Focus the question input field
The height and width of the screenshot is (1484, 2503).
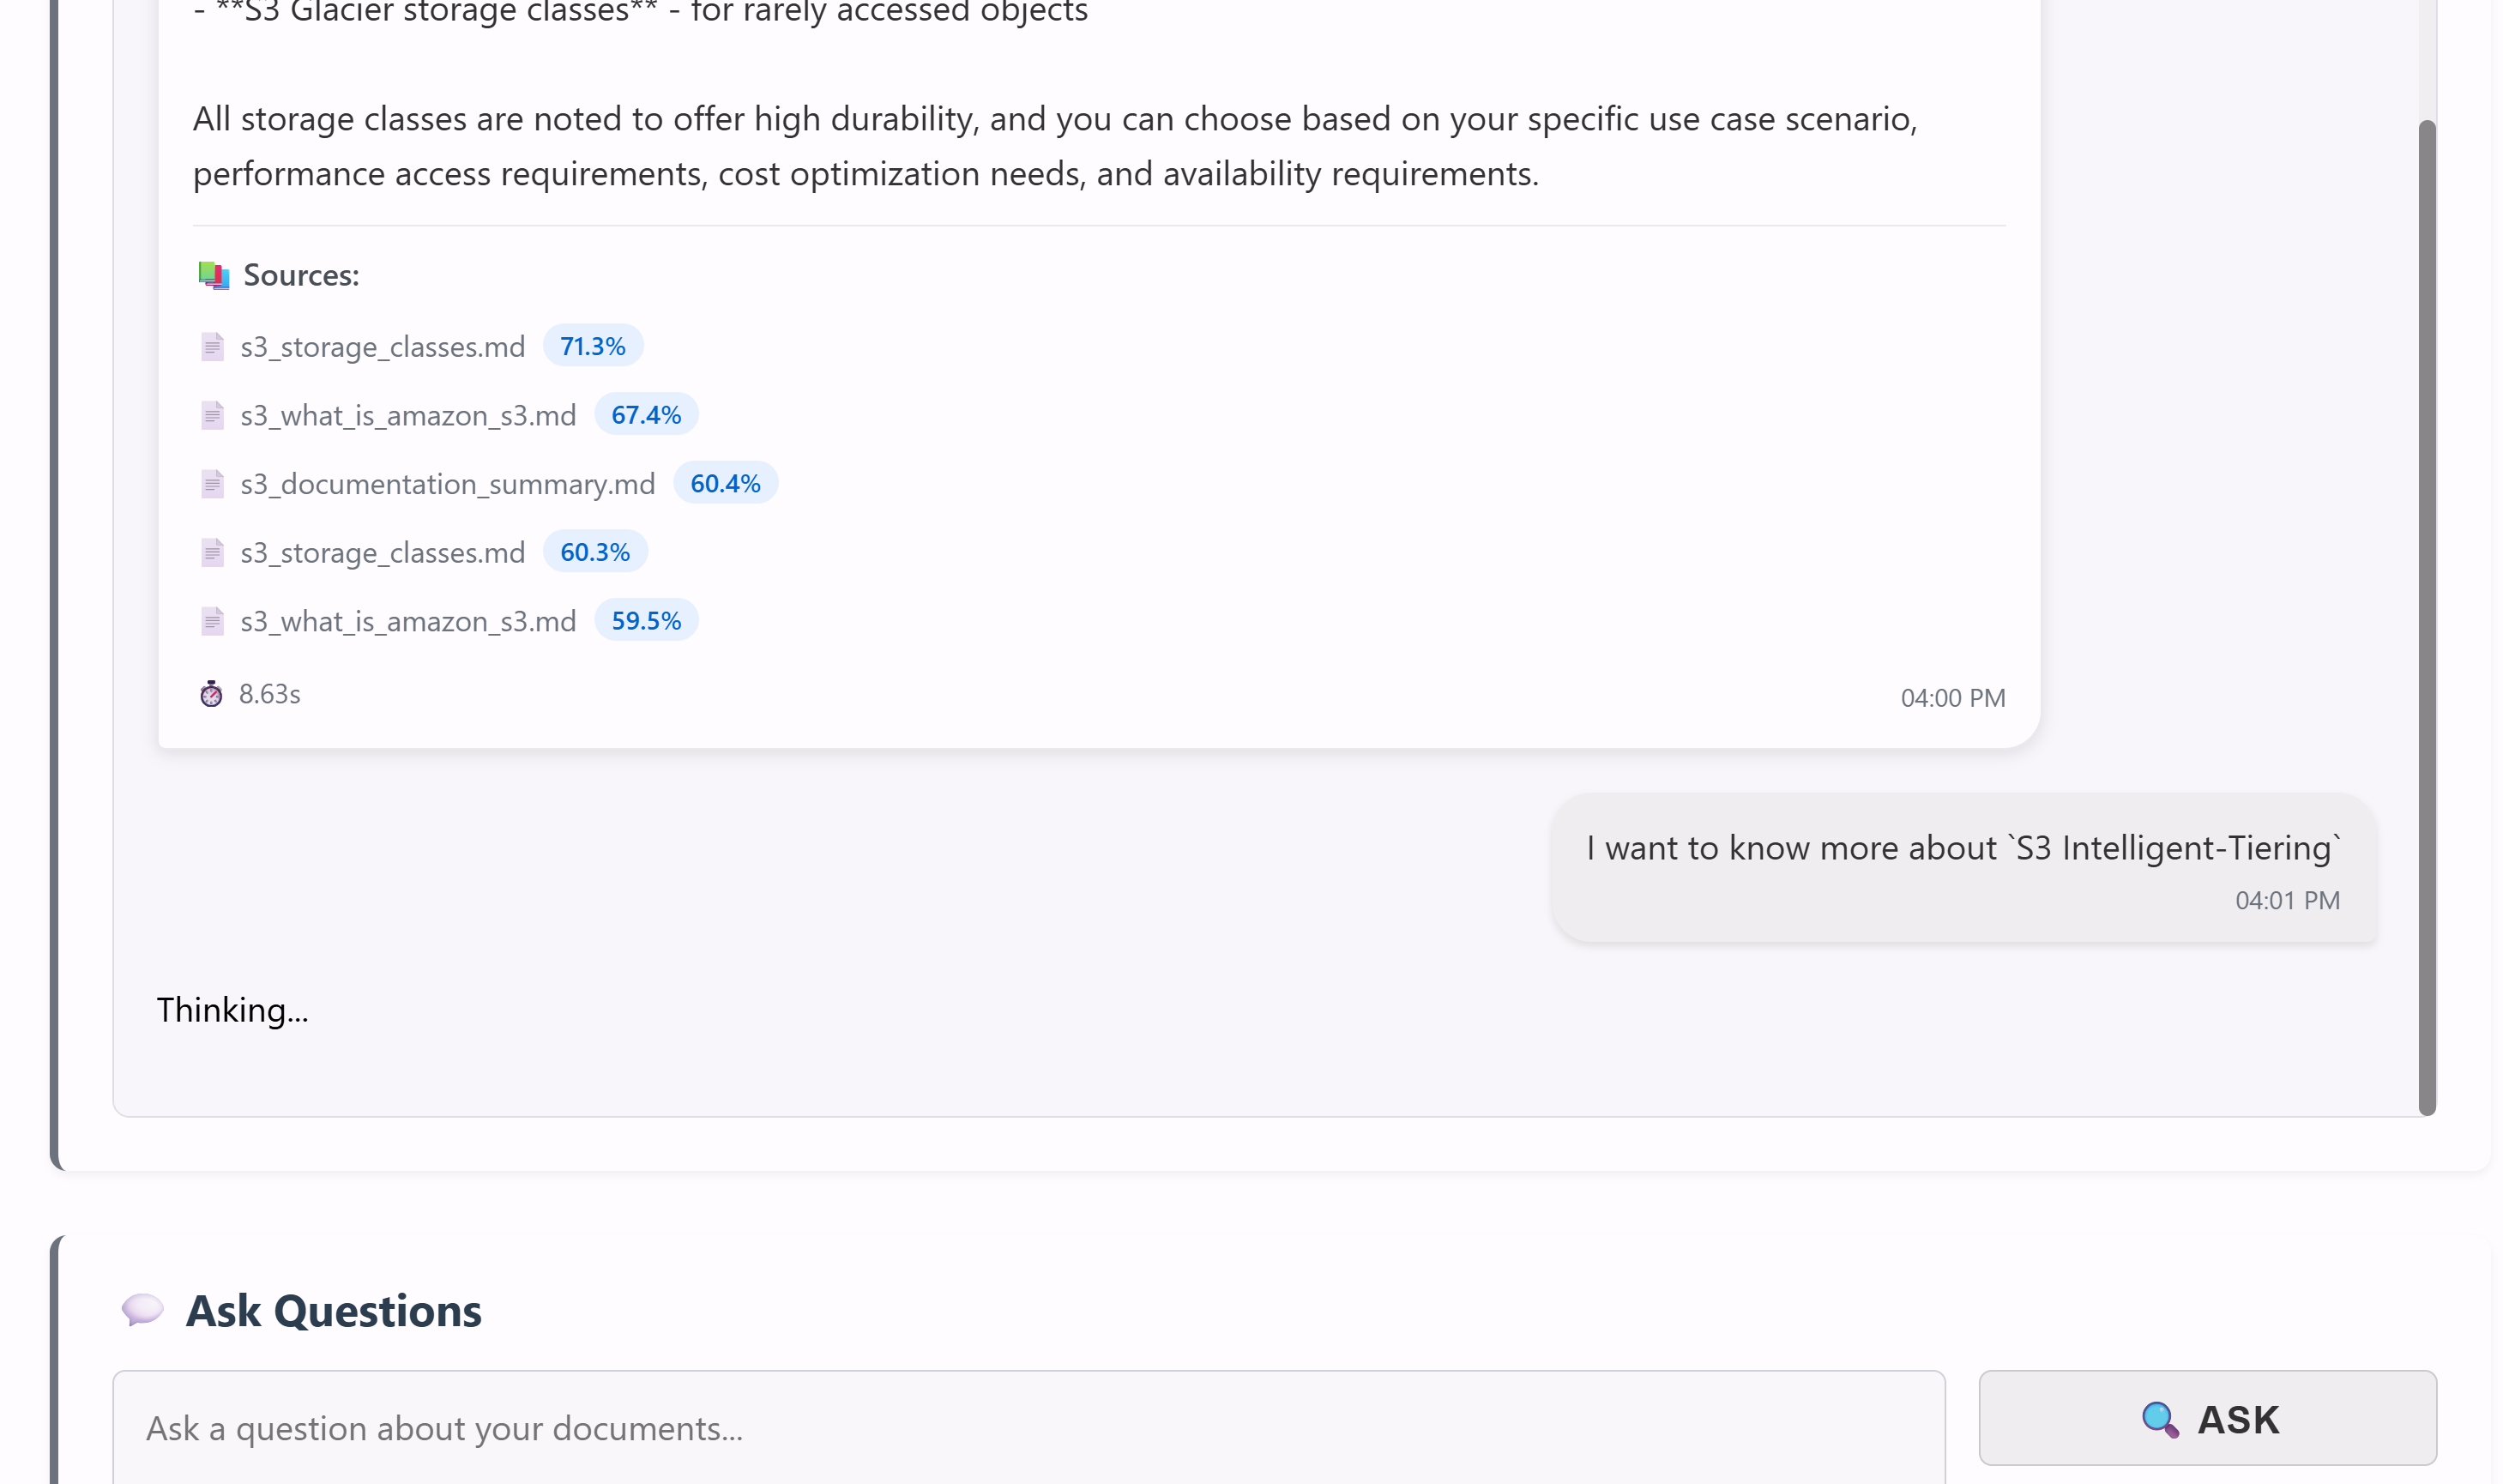click(1028, 1428)
